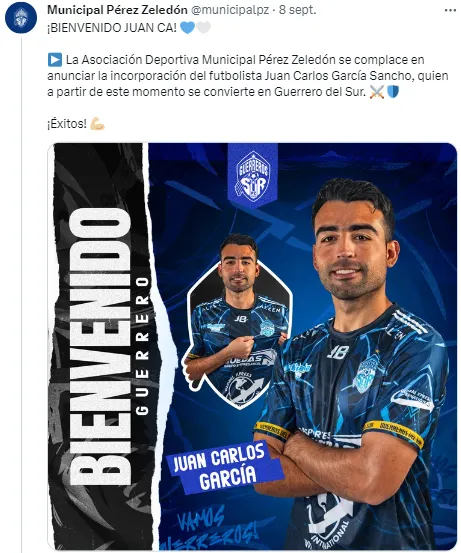Click the Vamos Guerreros script text in image

coord(208,529)
